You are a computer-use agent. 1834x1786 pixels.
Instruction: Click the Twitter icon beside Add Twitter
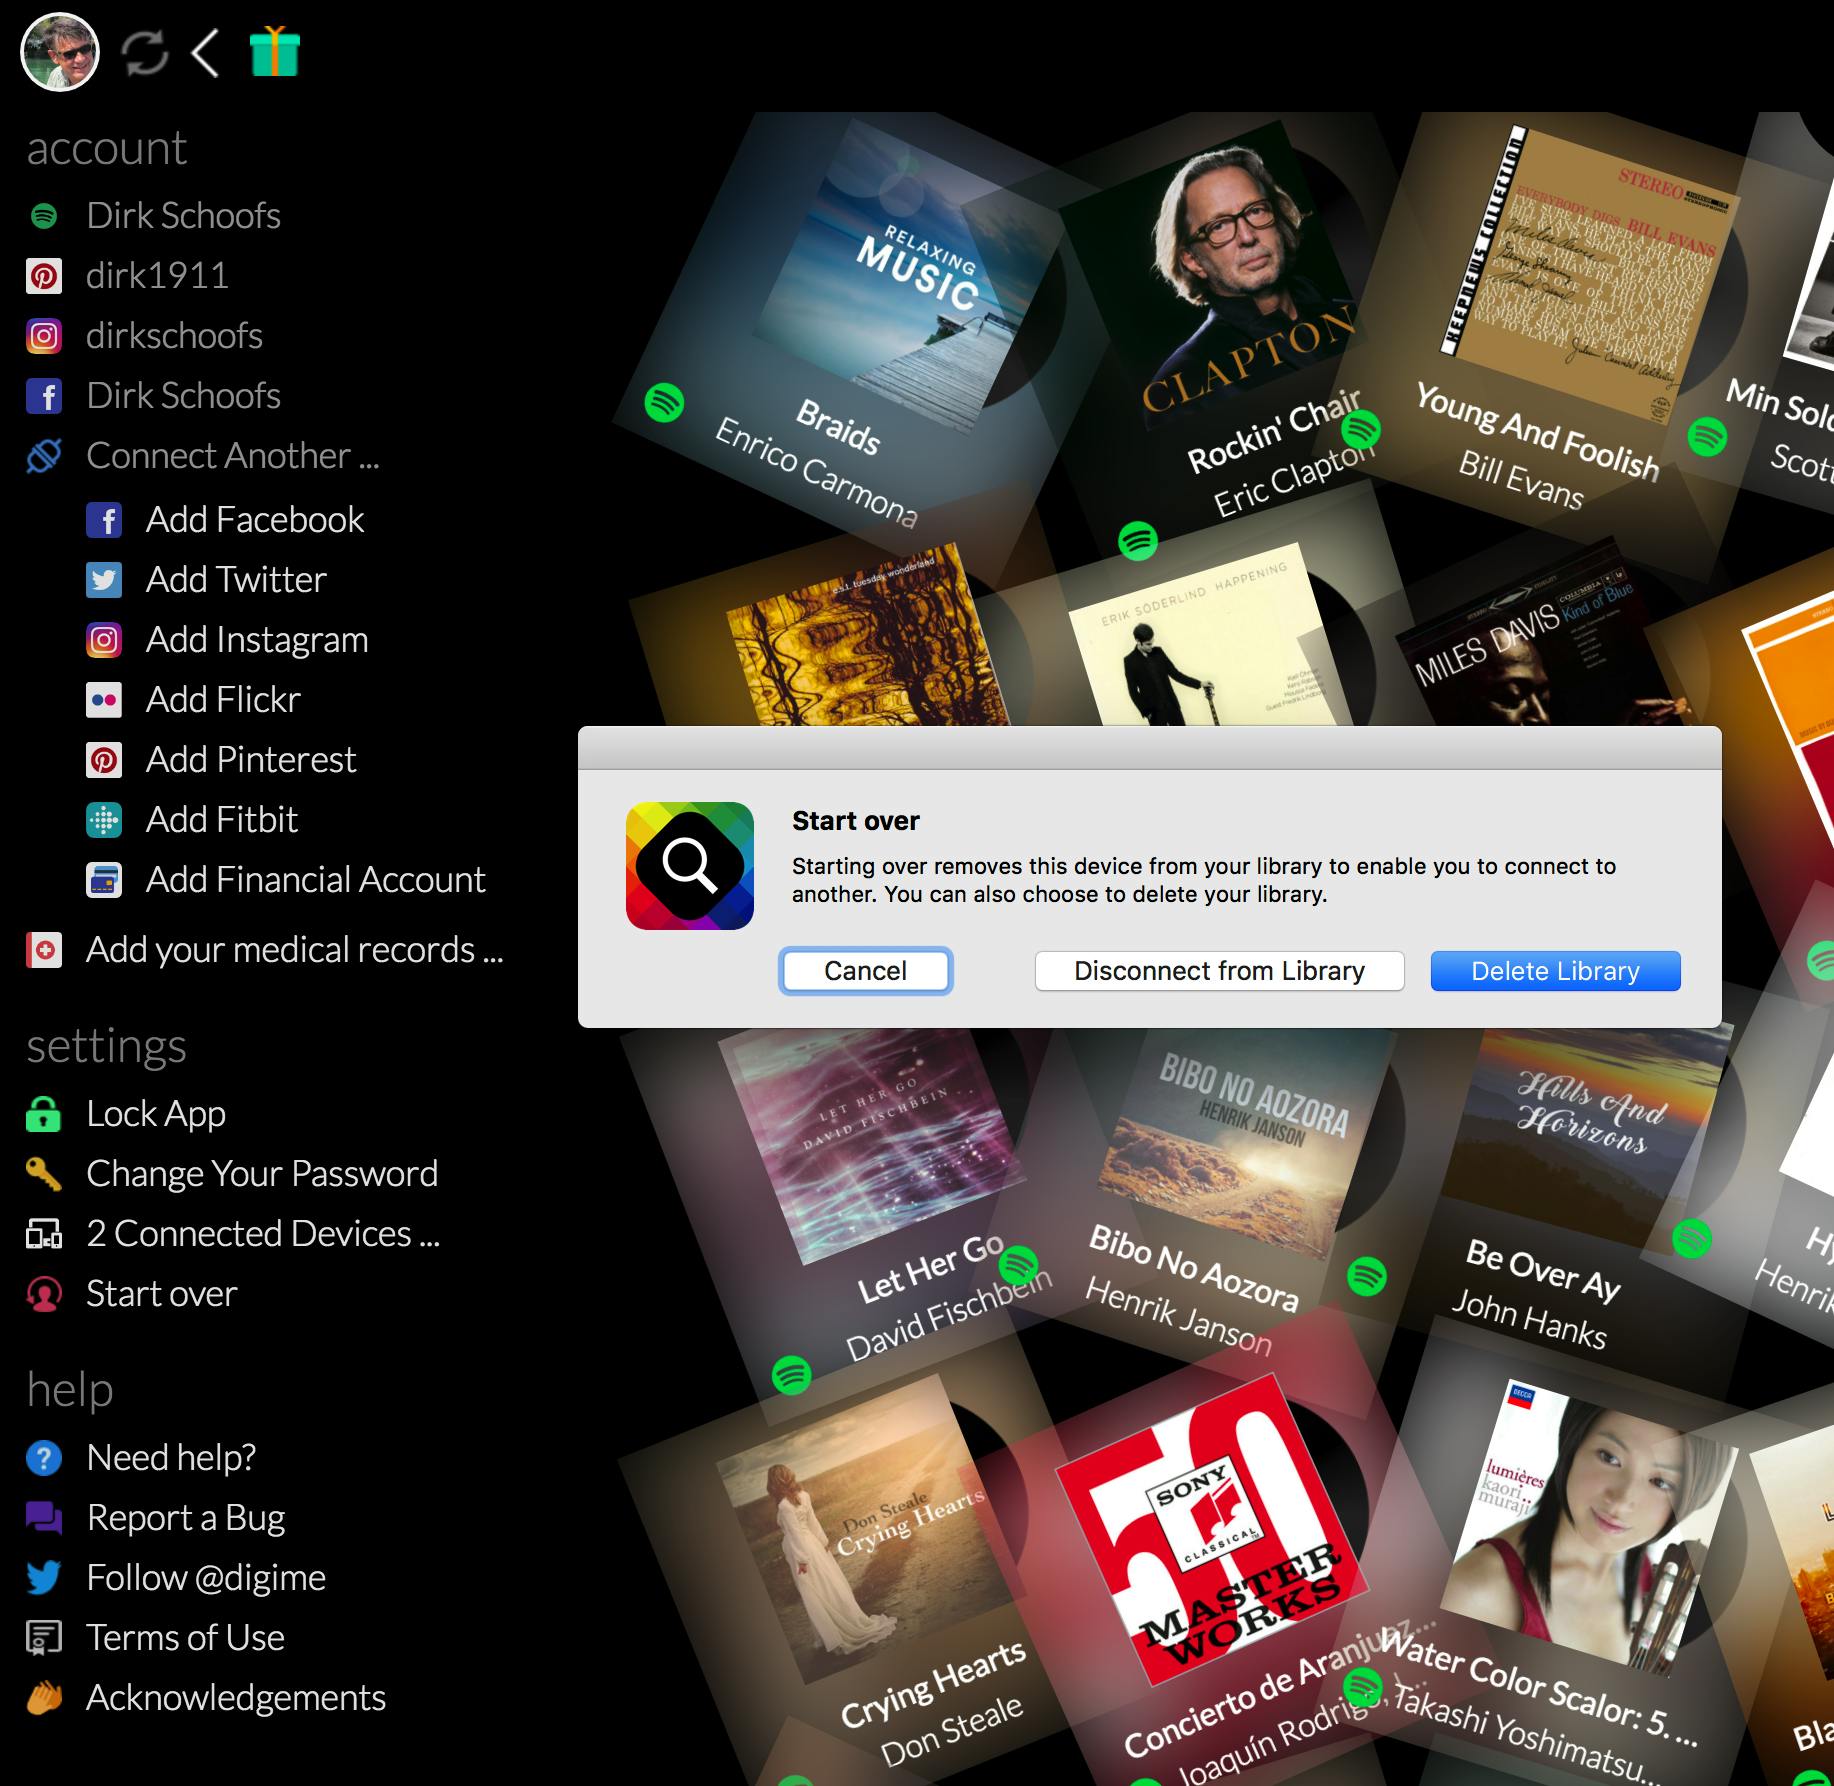click(x=104, y=580)
